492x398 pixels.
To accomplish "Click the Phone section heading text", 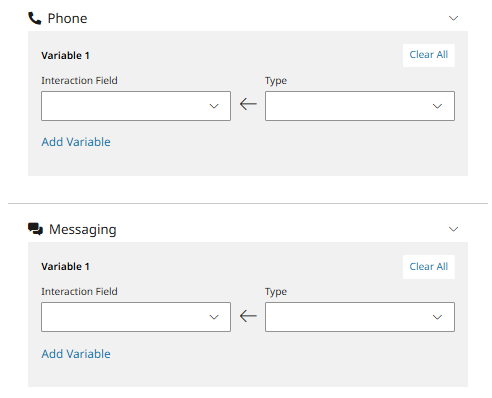I will pos(67,18).
